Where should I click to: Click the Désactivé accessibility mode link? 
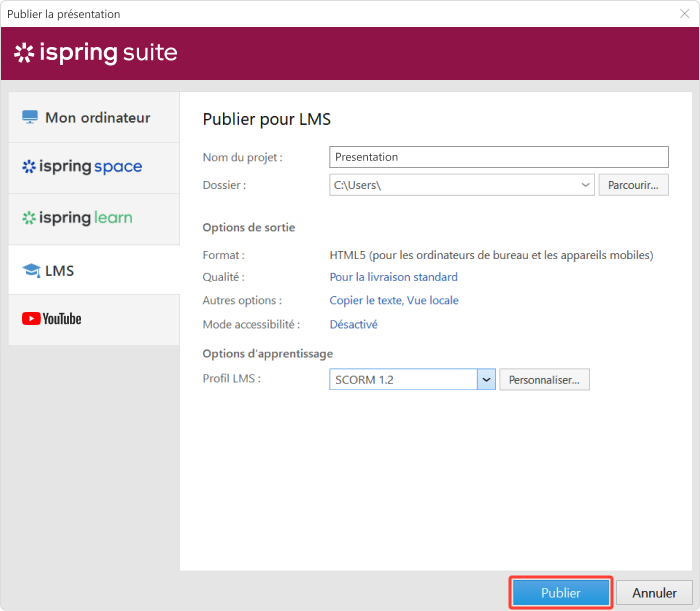(353, 324)
